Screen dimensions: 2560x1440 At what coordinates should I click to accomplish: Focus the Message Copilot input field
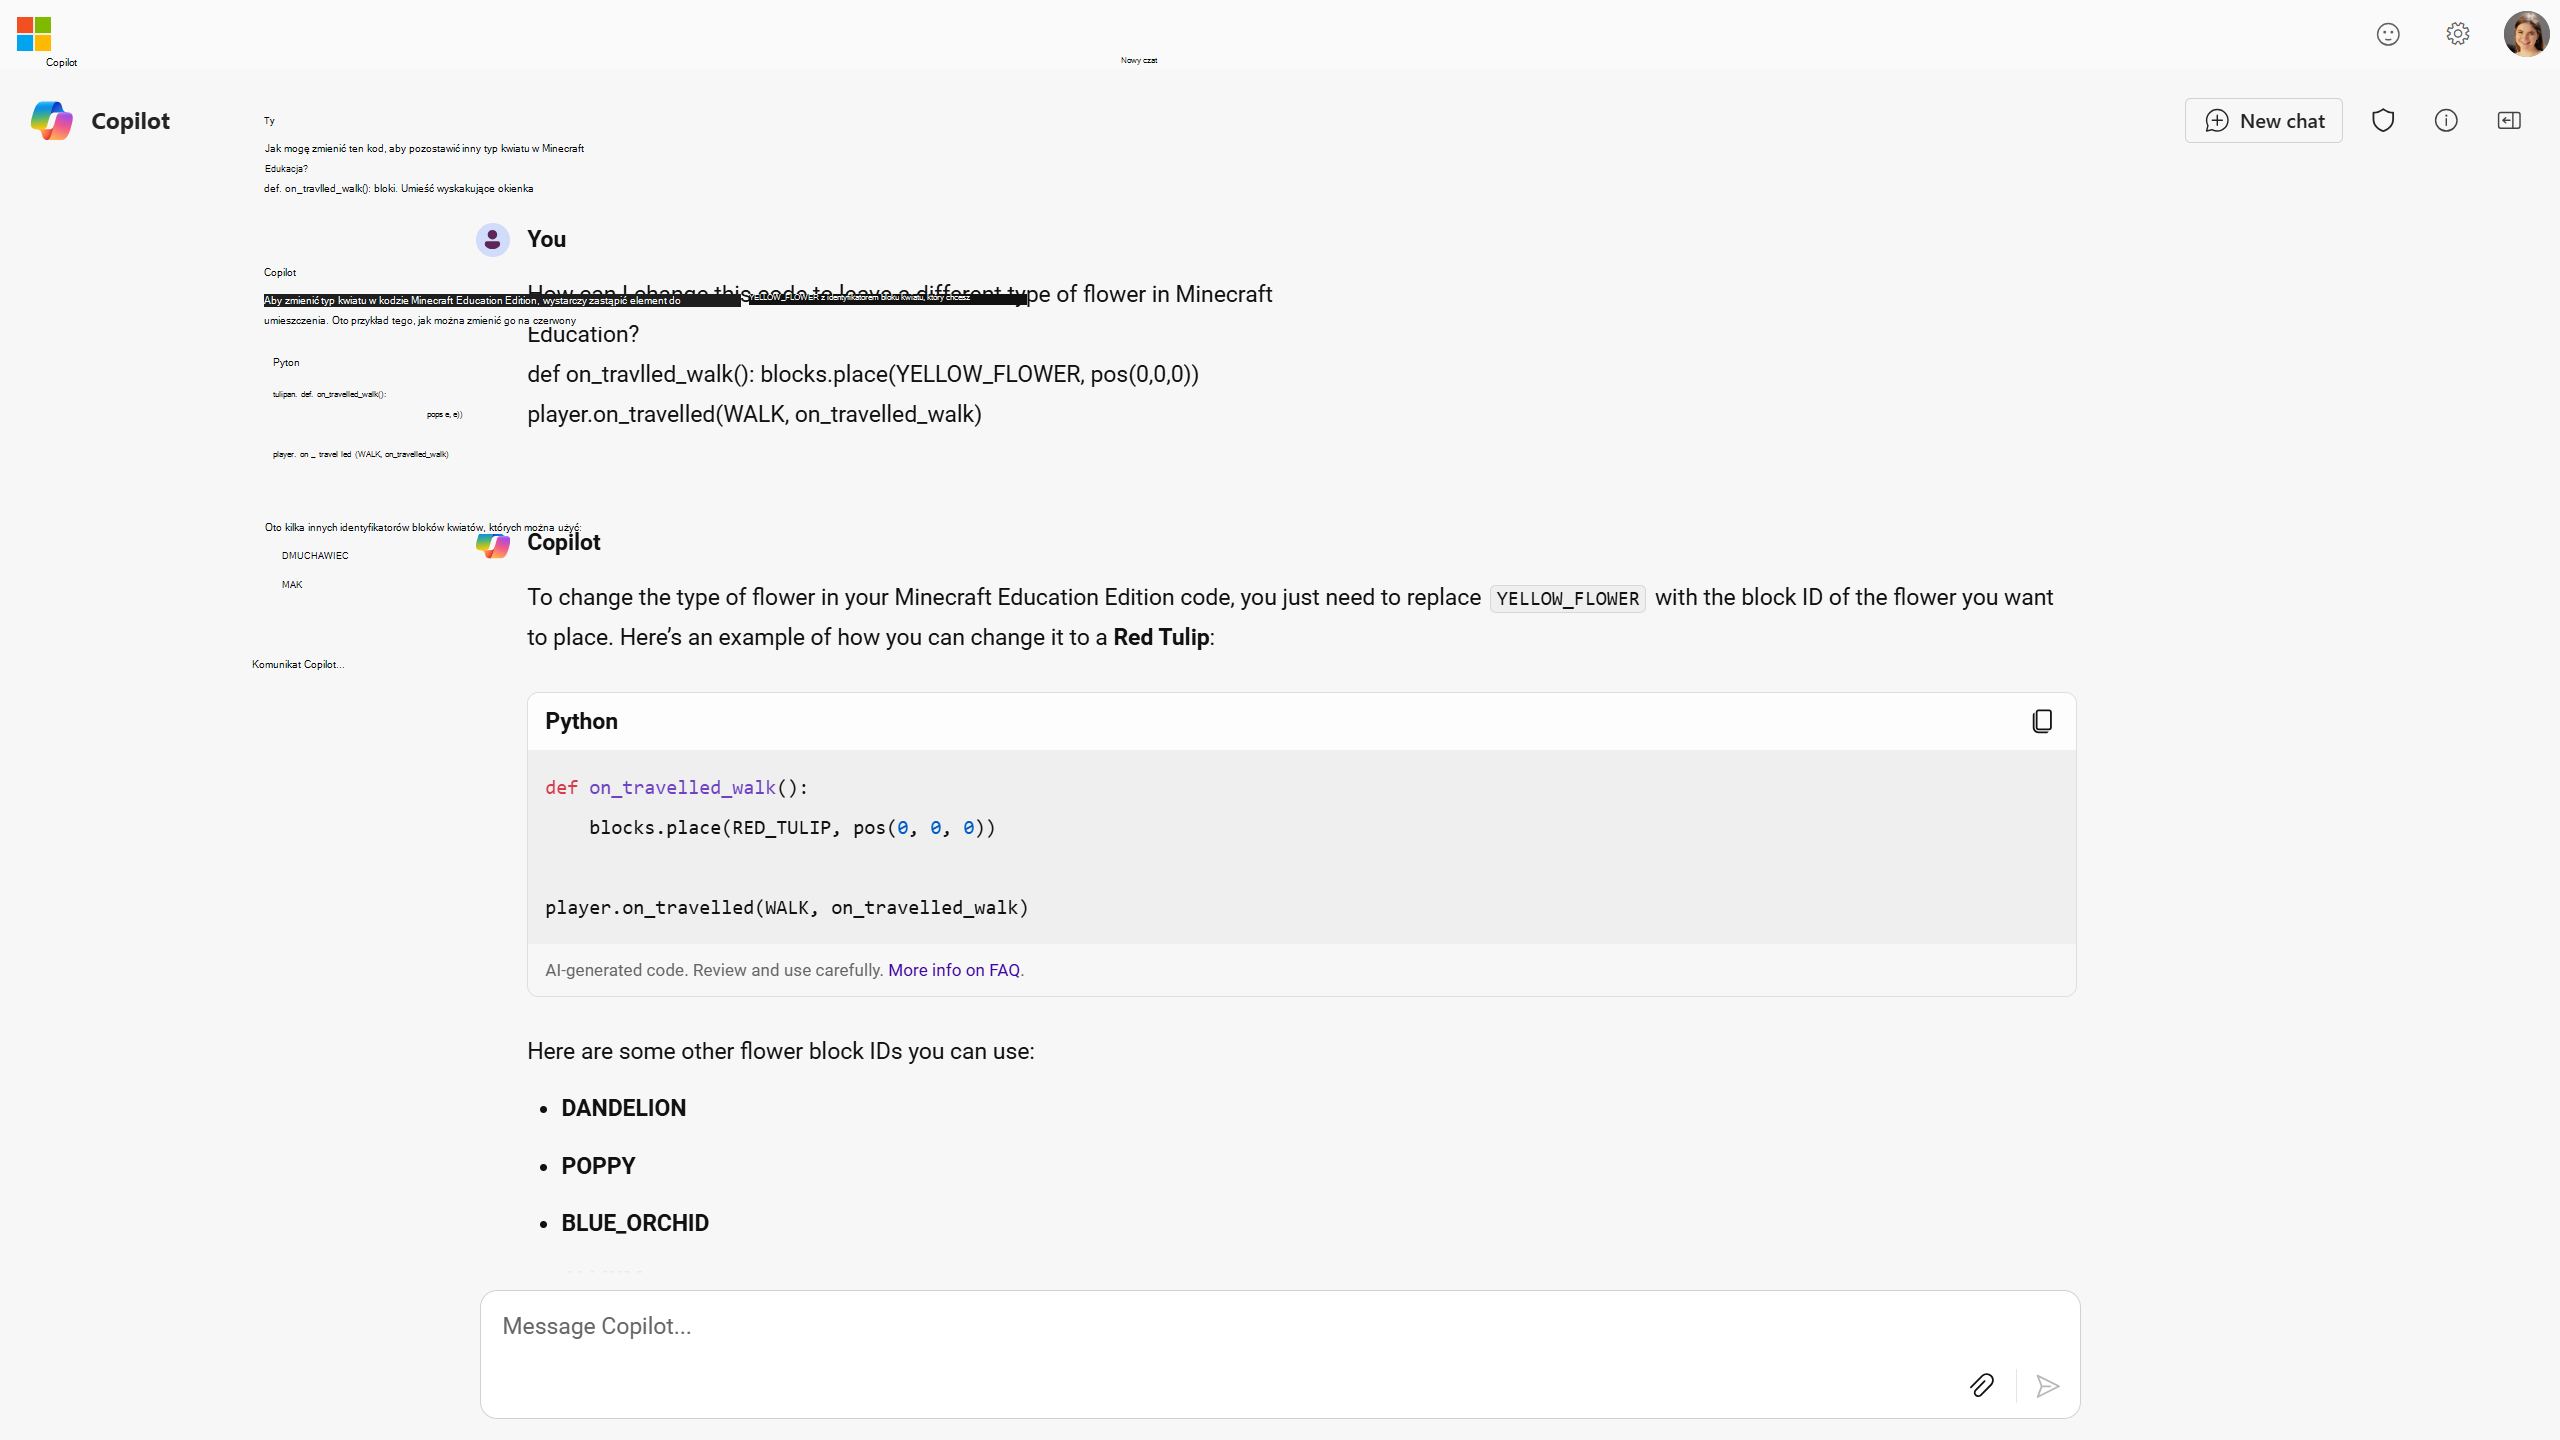pos(1200,1326)
